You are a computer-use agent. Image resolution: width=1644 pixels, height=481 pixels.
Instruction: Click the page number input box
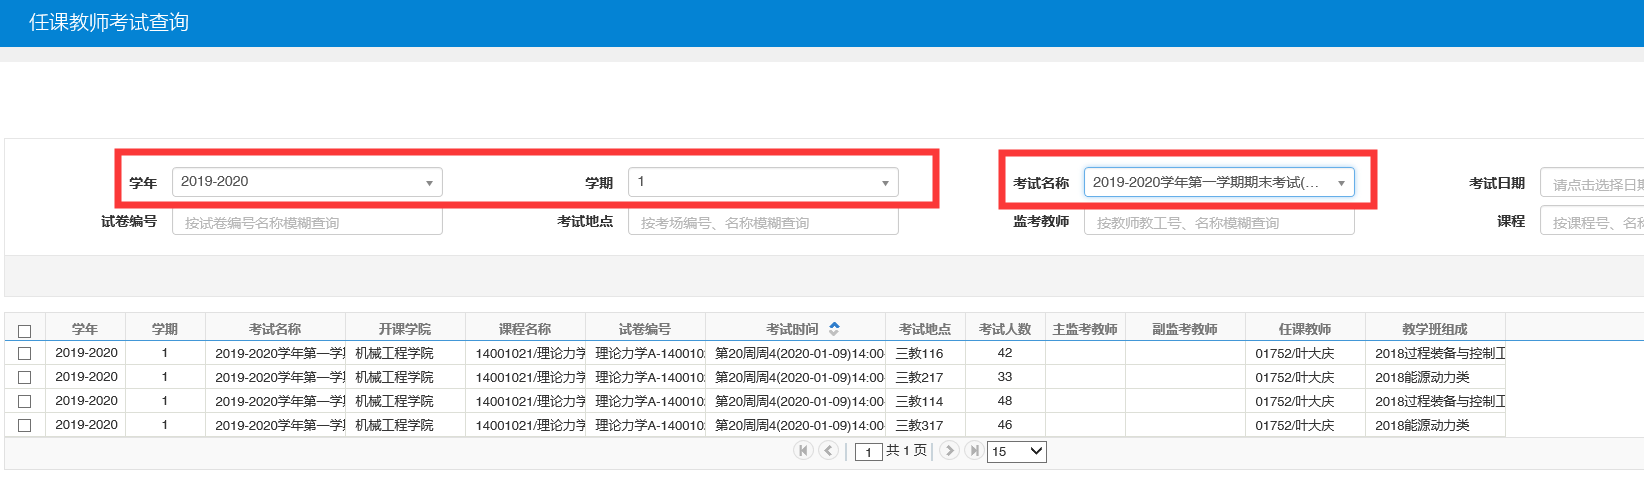pos(868,452)
